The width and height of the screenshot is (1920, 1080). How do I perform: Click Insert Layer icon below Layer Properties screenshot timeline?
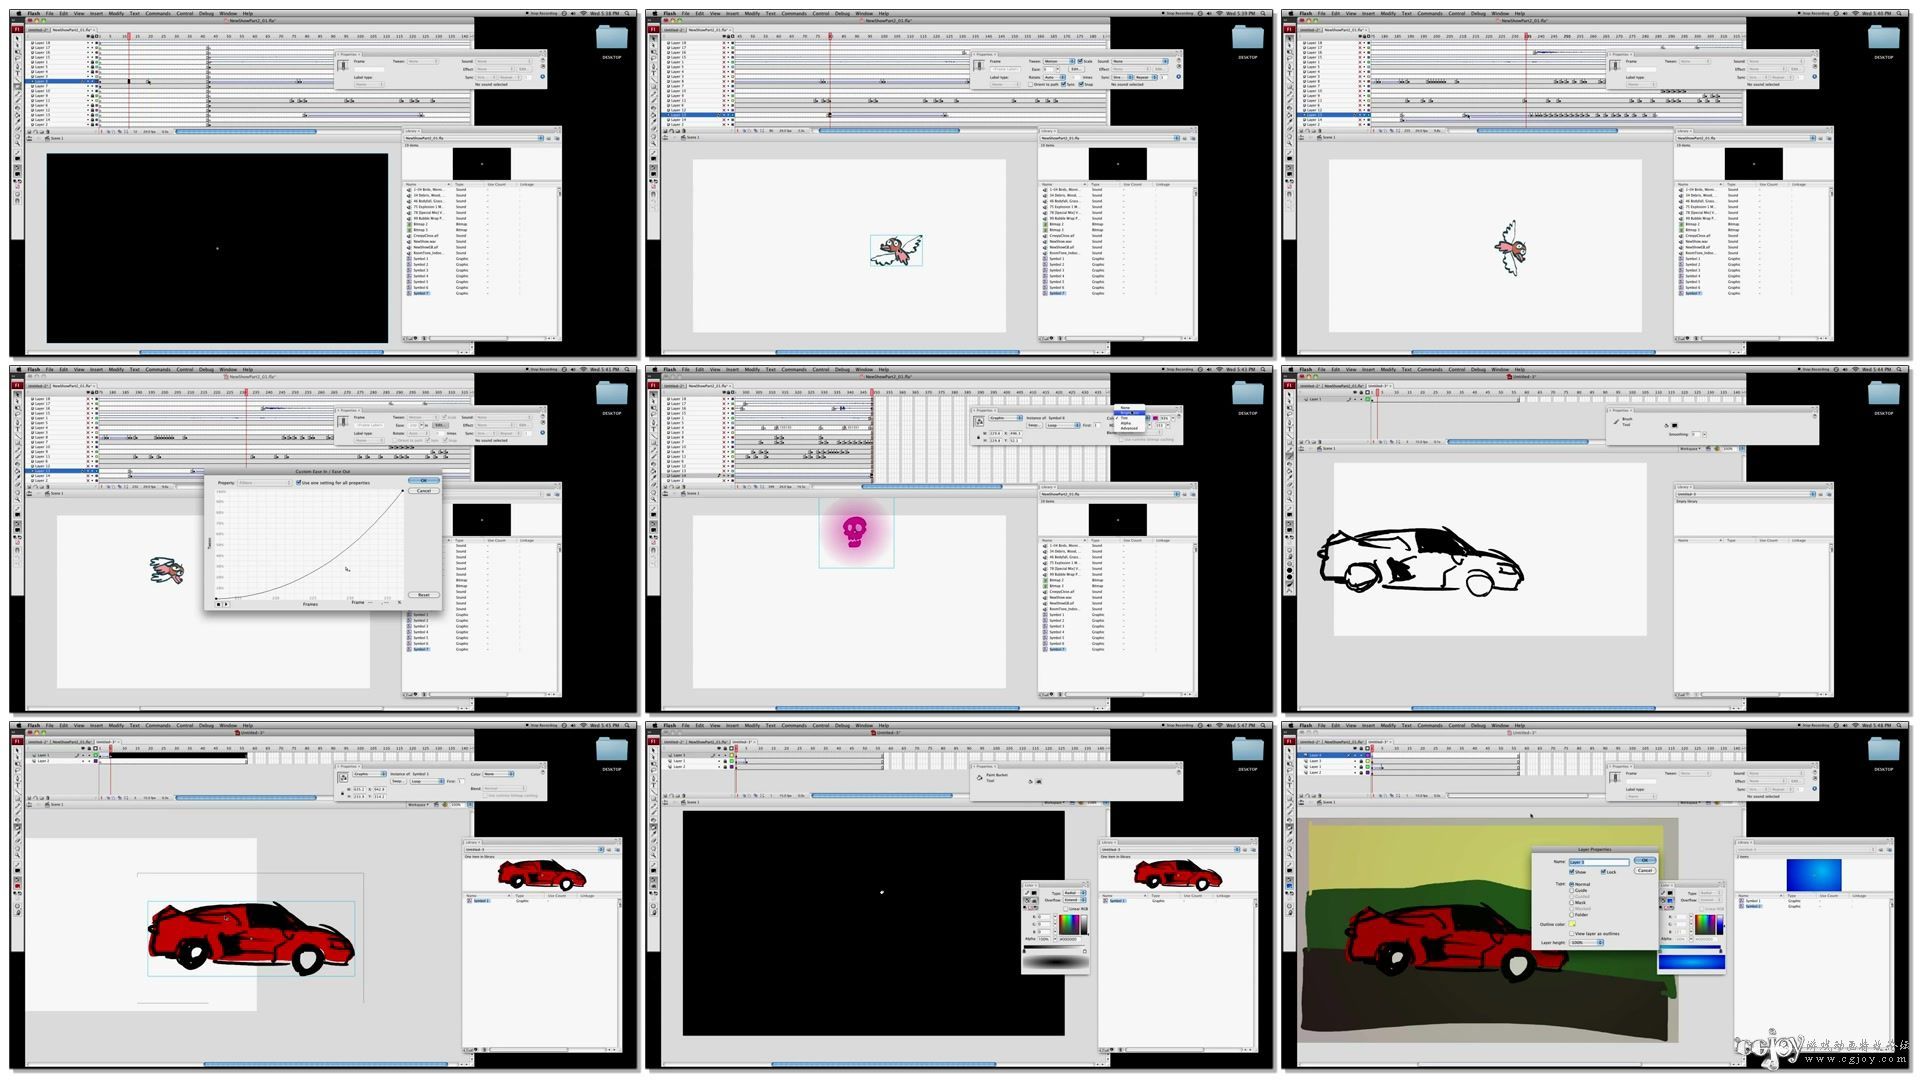pos(1301,796)
